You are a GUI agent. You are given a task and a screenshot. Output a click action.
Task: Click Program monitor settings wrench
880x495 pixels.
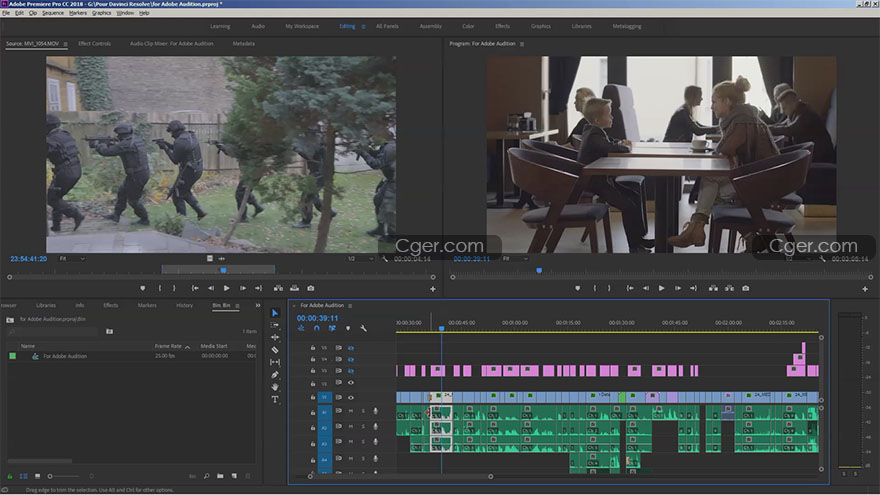point(822,259)
